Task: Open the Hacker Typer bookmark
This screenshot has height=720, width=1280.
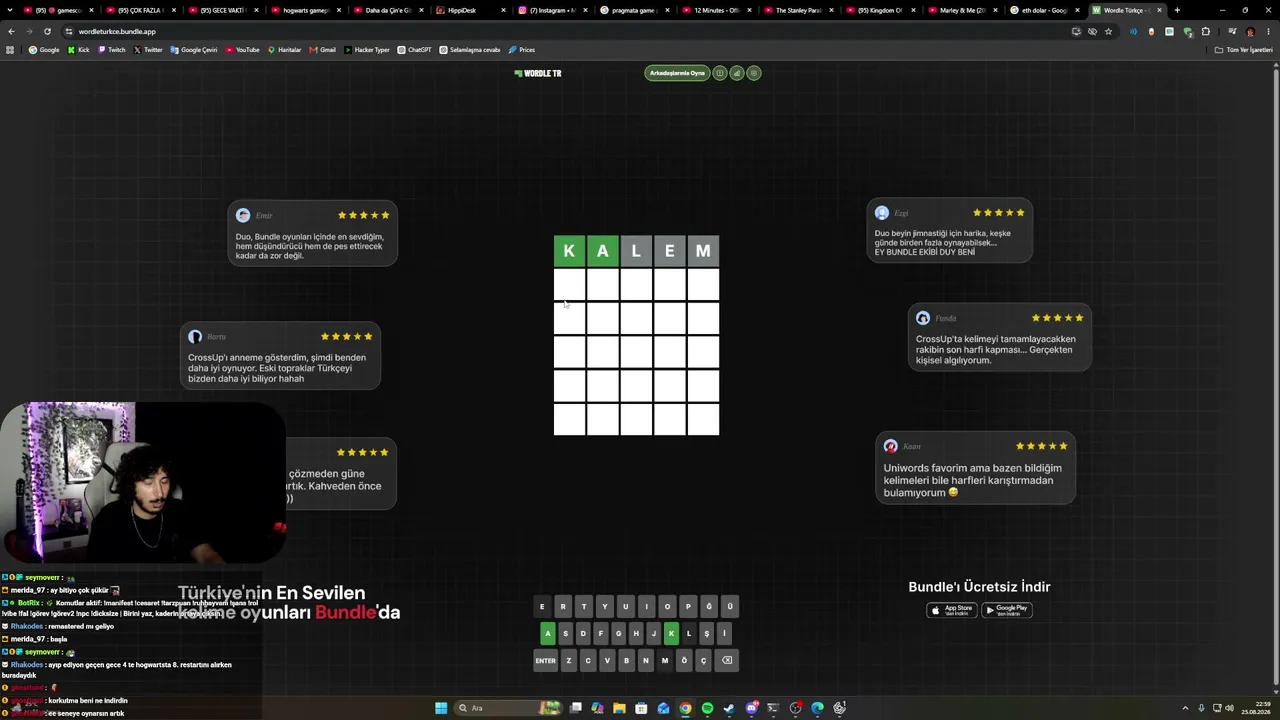Action: (x=367, y=50)
